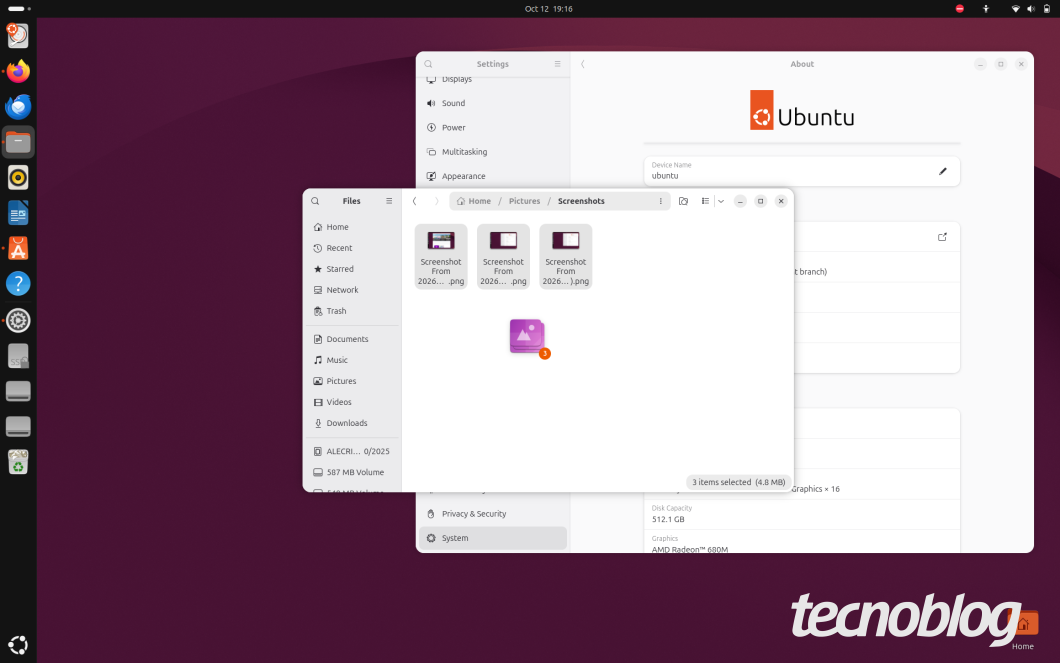Image resolution: width=1060 pixels, height=663 pixels.
Task: Select the second screenshot thumbnail
Action: pos(503,257)
